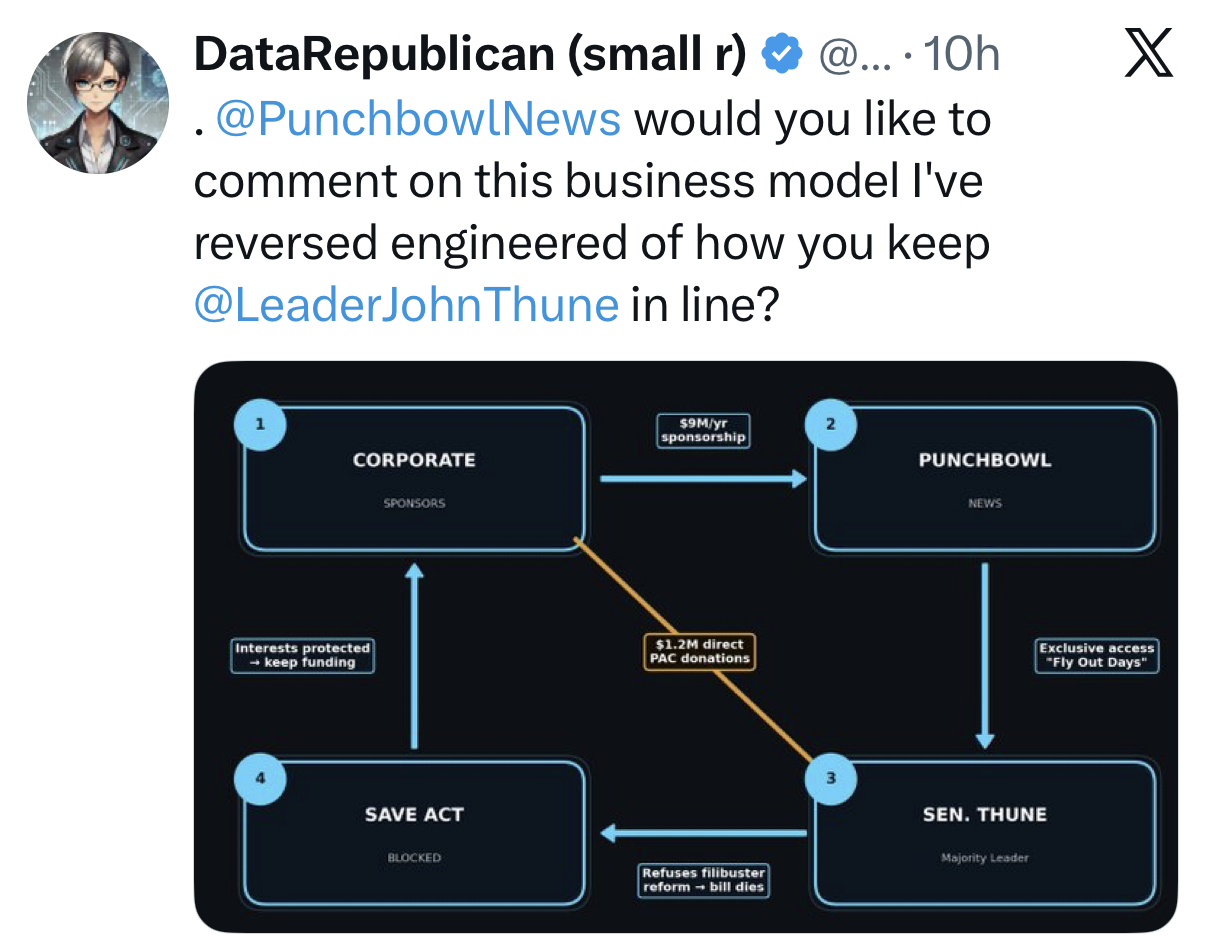Viewport: 1206px width, 946px height.
Task: Click the number 3 circle badge
Action: pyautogui.click(x=830, y=778)
